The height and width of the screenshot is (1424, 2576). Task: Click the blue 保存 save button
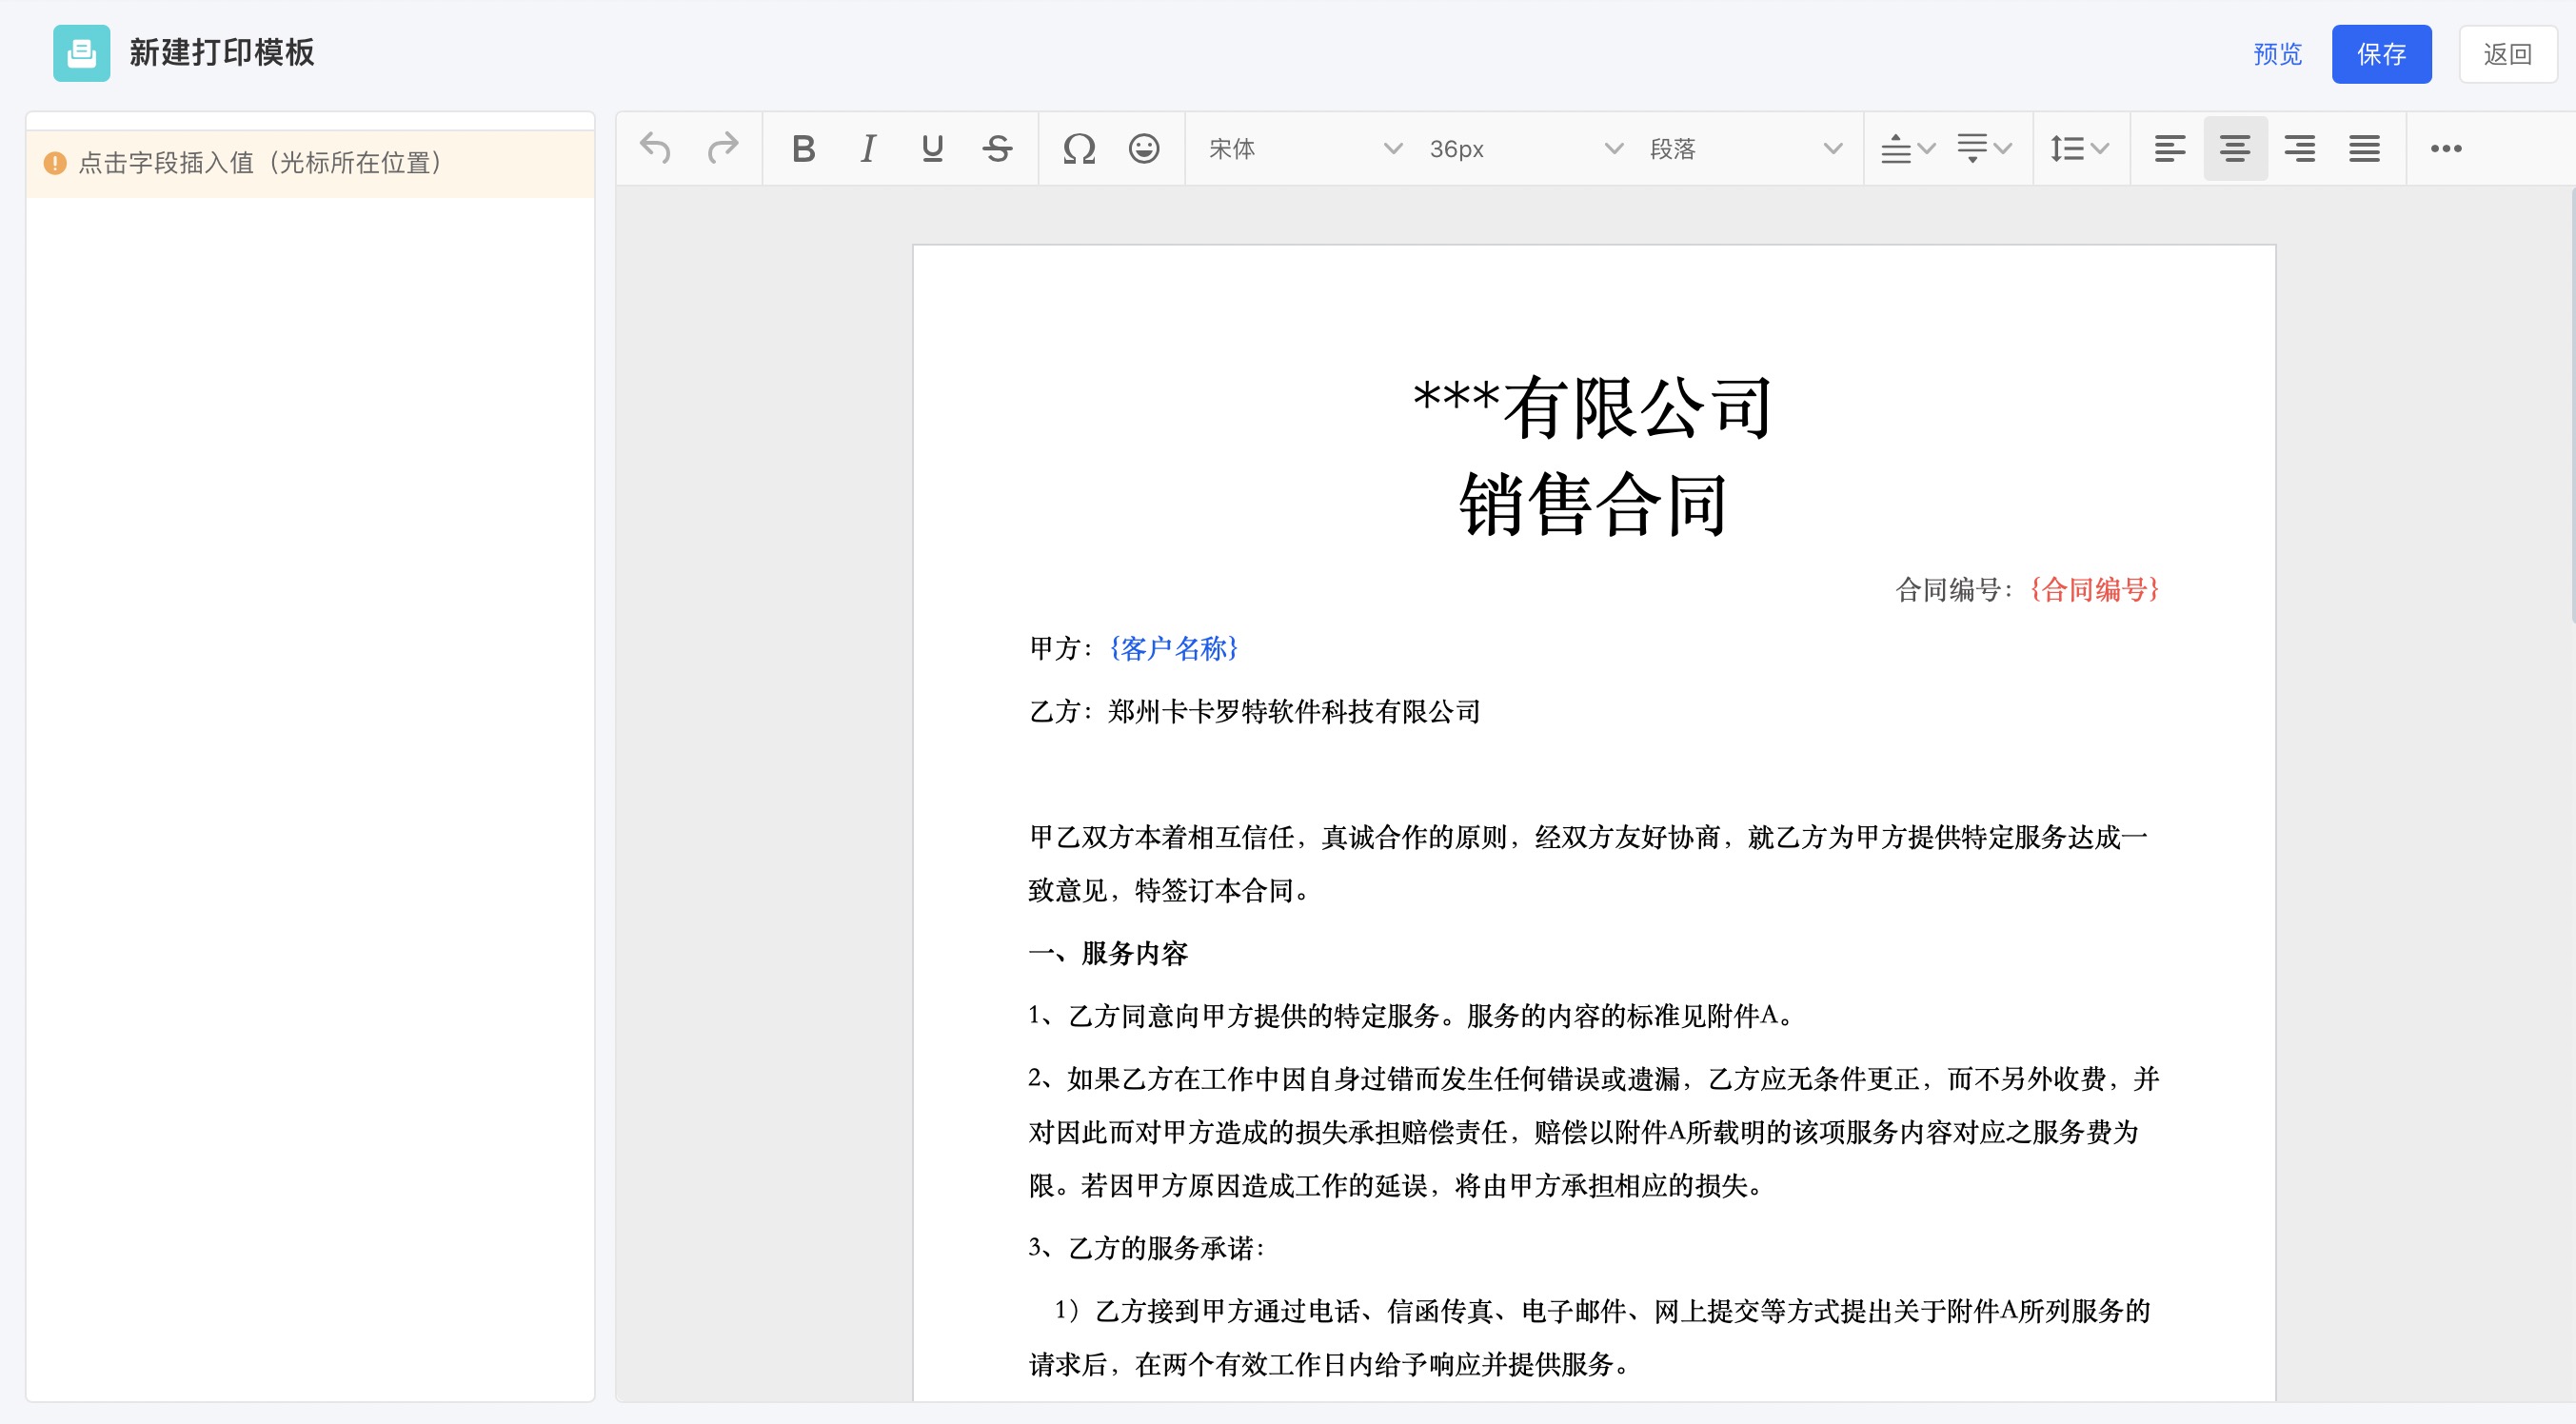pos(2381,54)
